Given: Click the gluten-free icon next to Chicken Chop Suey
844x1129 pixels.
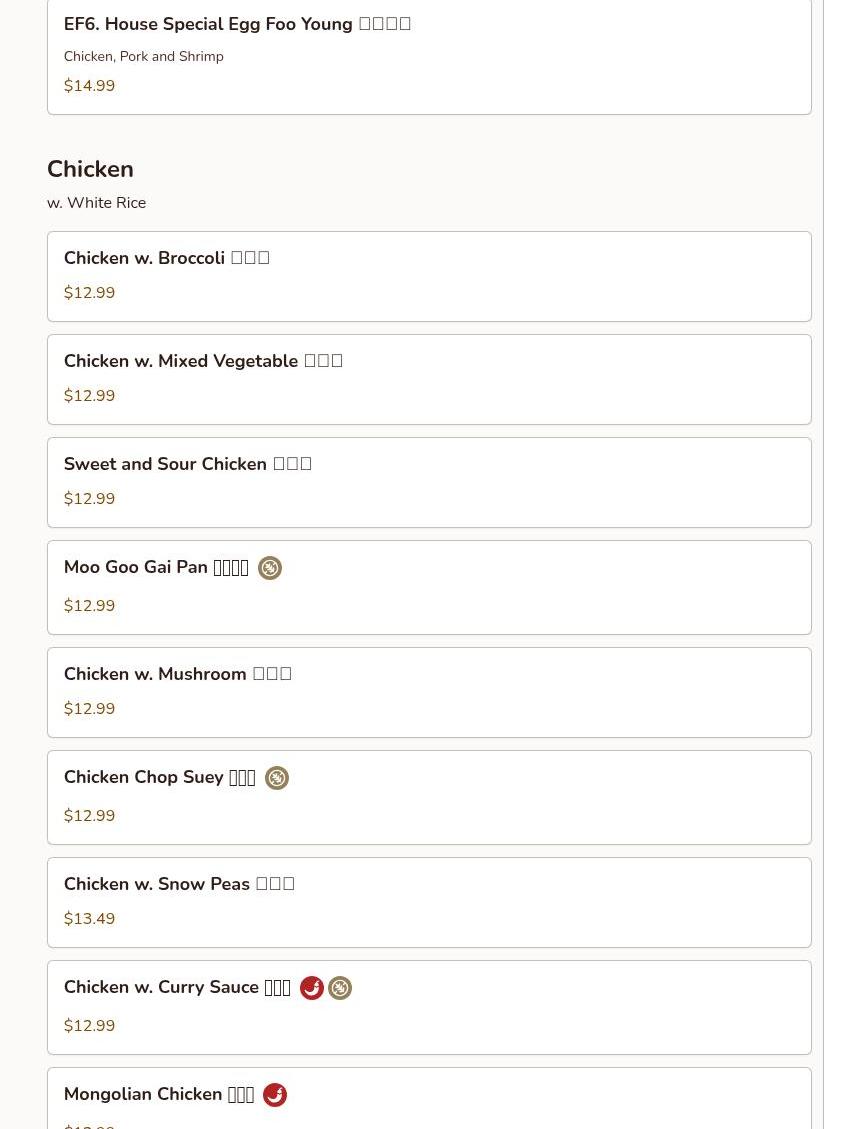Looking at the screenshot, I should [x=277, y=778].
